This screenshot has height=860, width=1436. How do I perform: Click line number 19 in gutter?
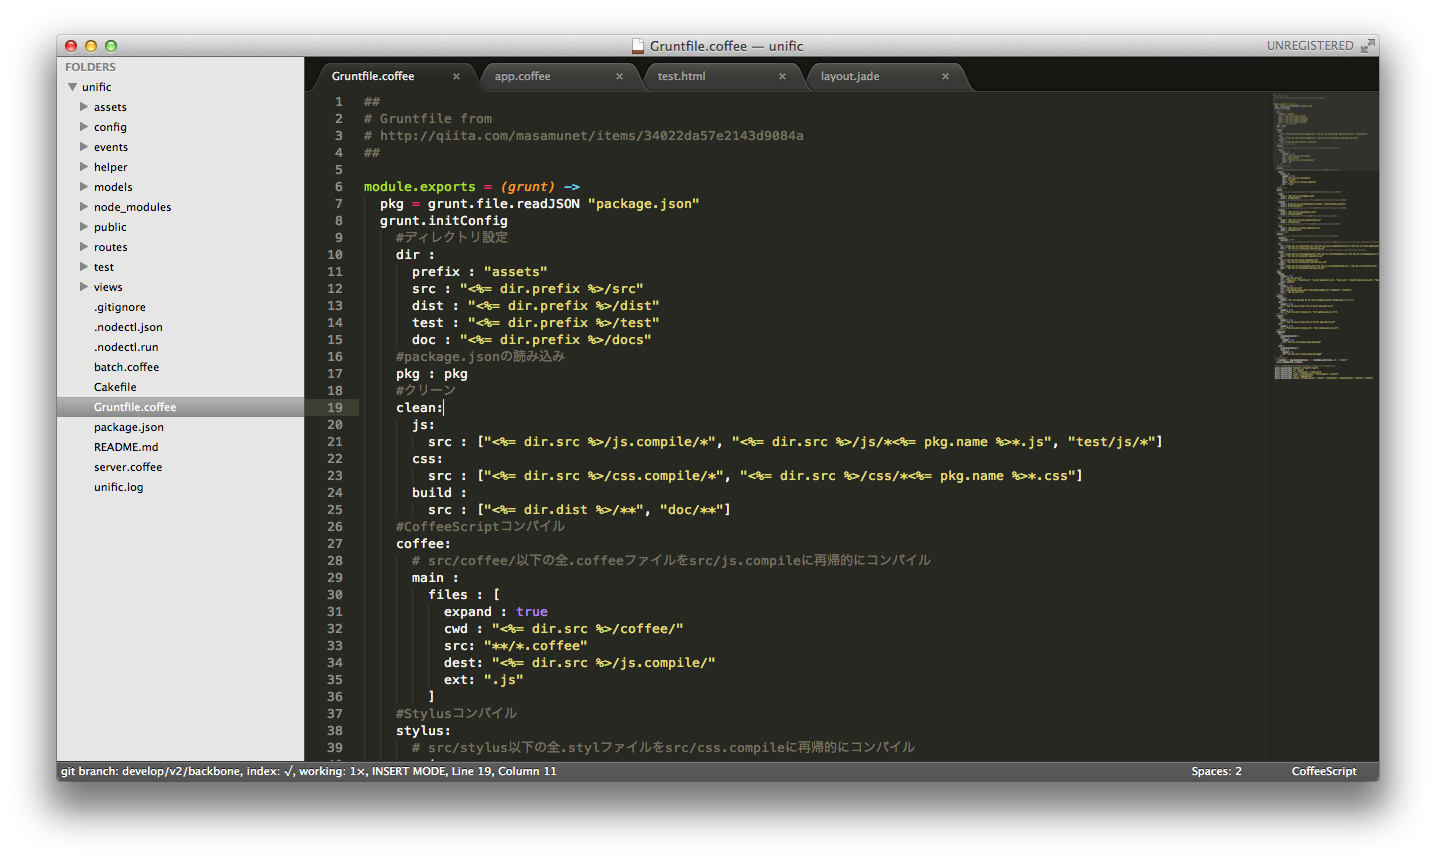coord(335,407)
